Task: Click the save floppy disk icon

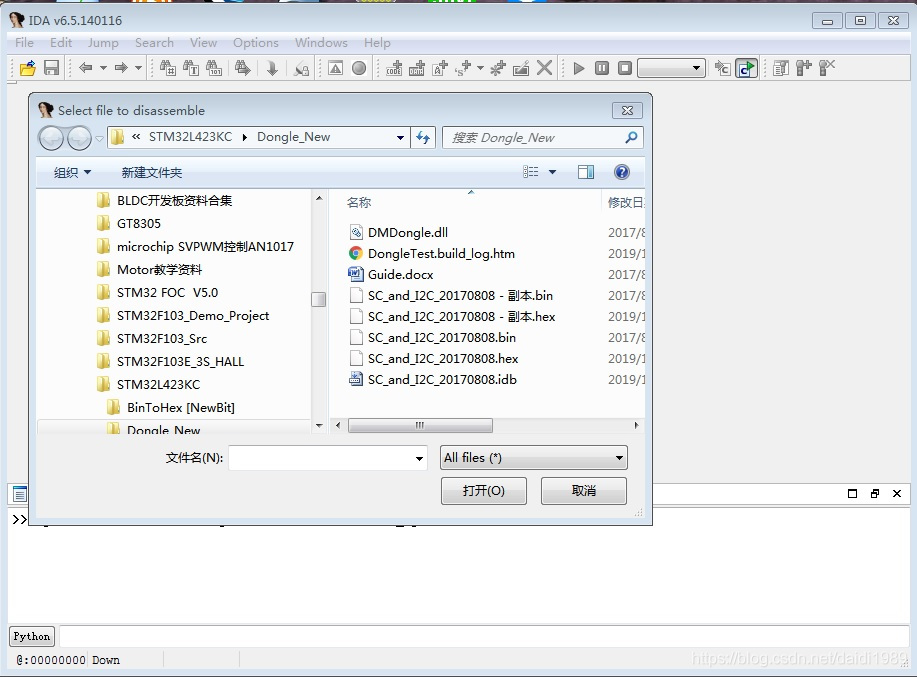Action: pyautogui.click(x=51, y=68)
